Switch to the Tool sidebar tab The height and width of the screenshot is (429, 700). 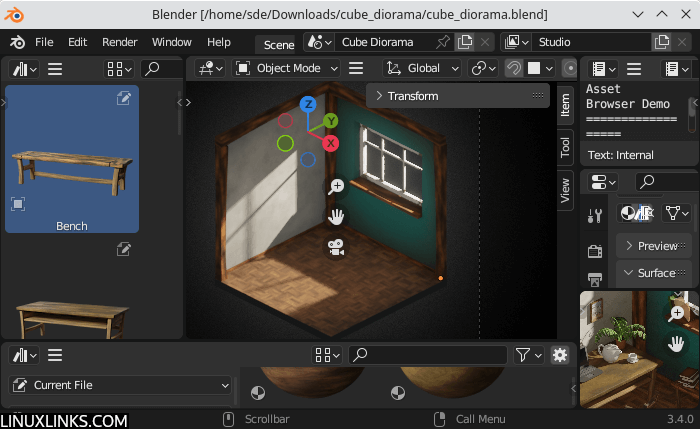tap(565, 147)
